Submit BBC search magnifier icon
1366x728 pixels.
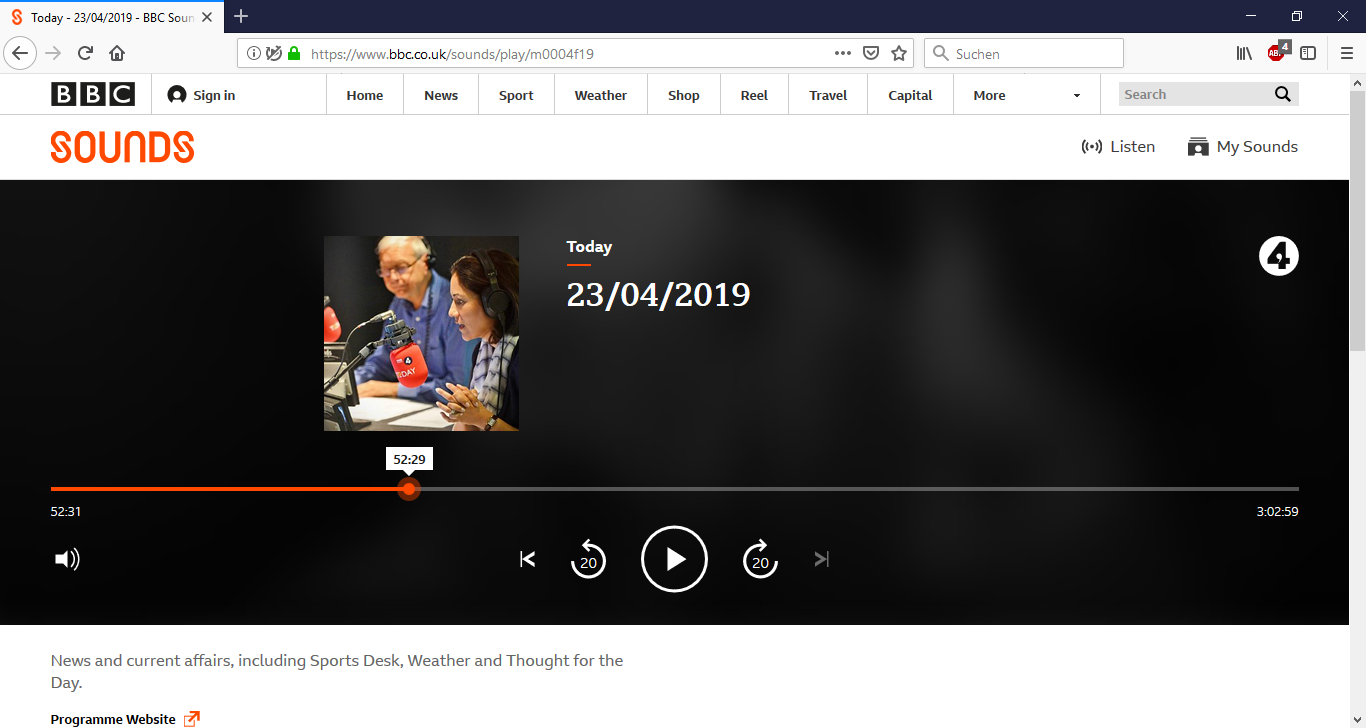pos(1283,95)
